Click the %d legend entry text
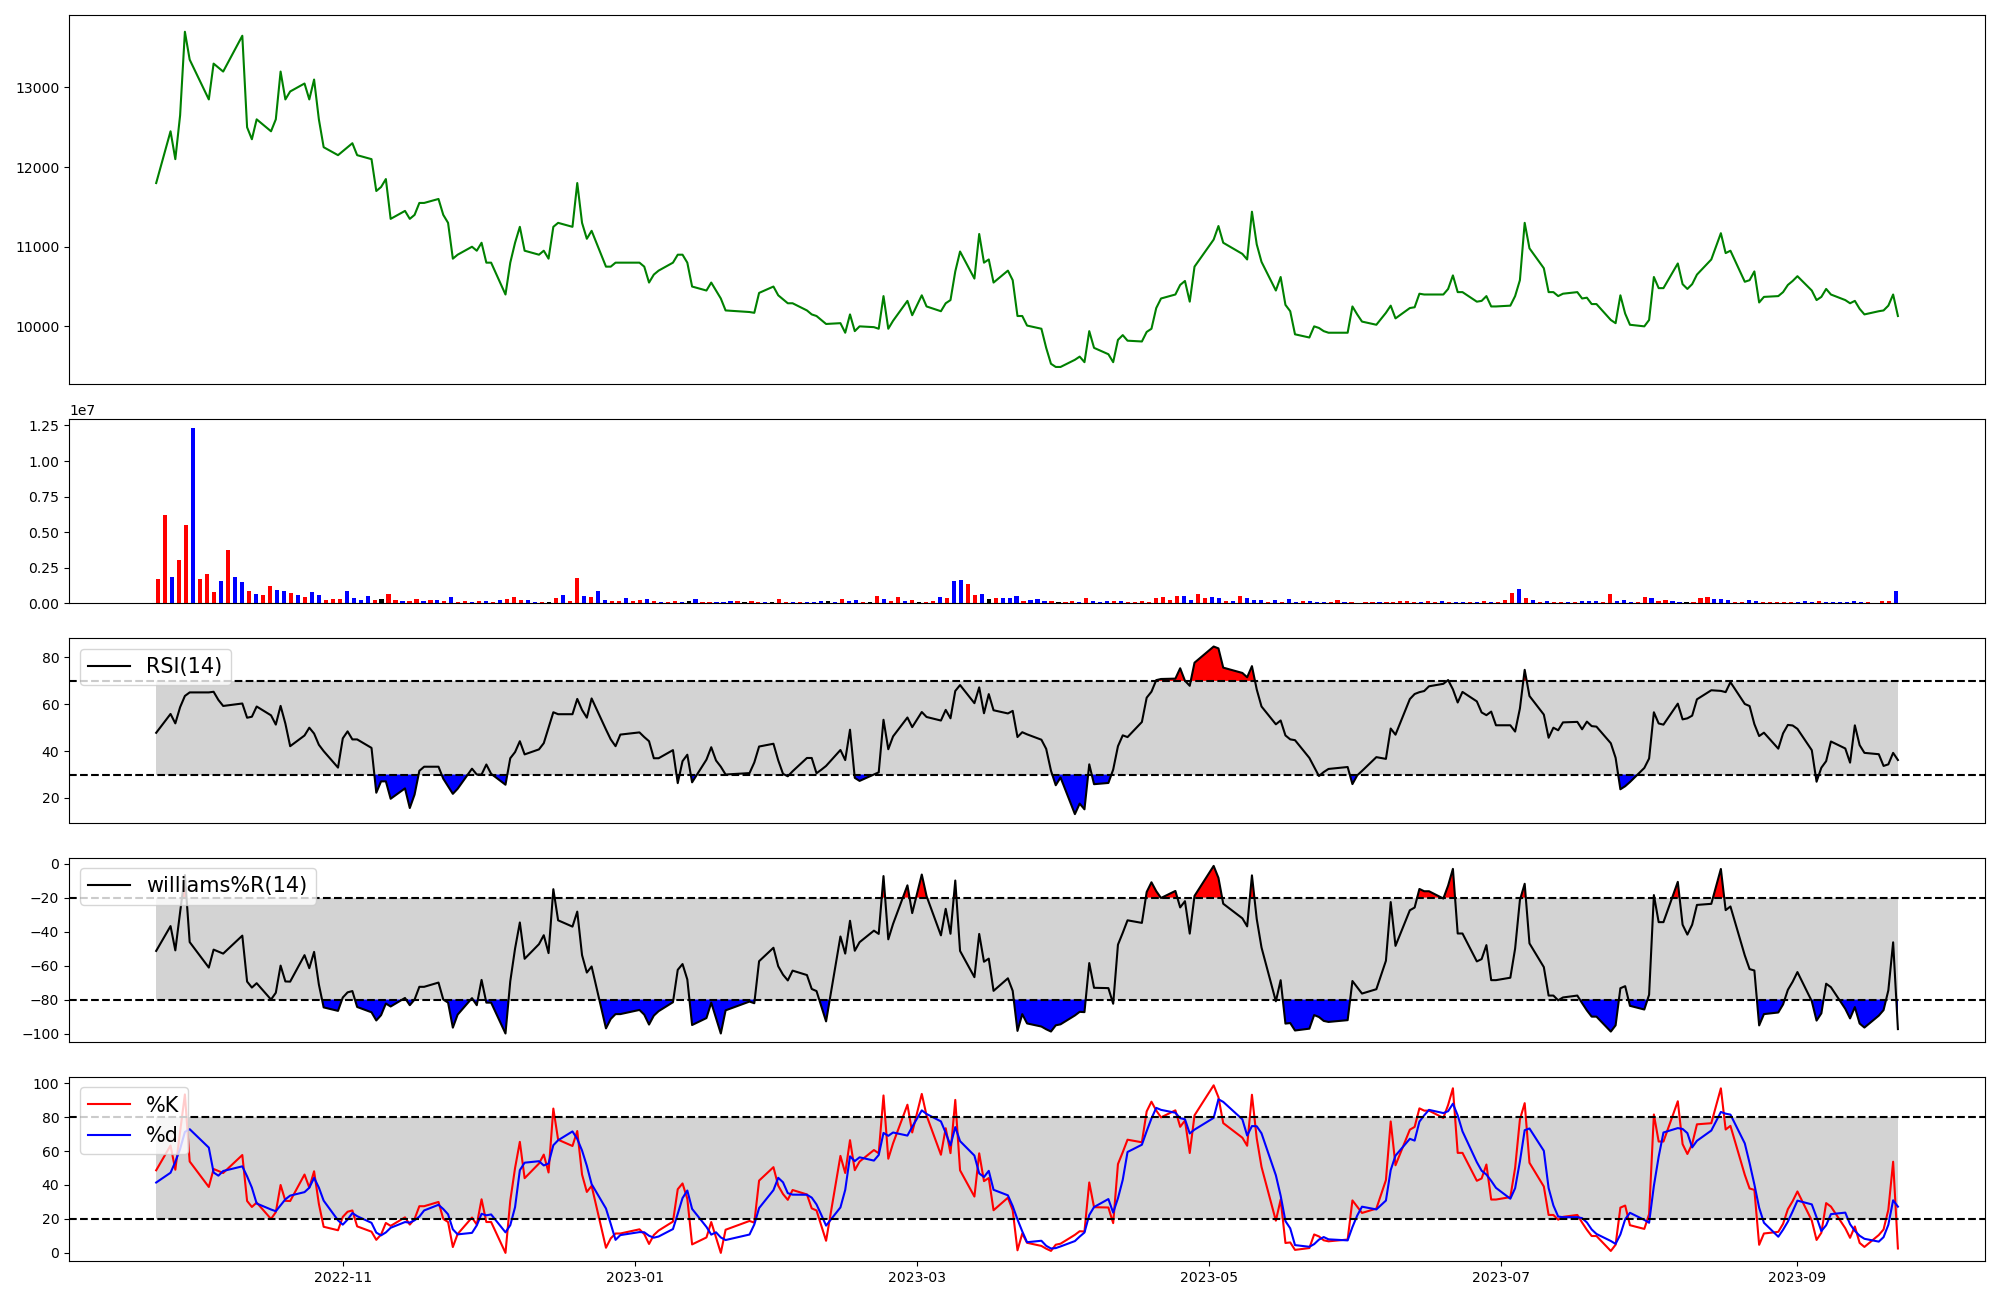The height and width of the screenshot is (1300, 2000). point(162,1135)
